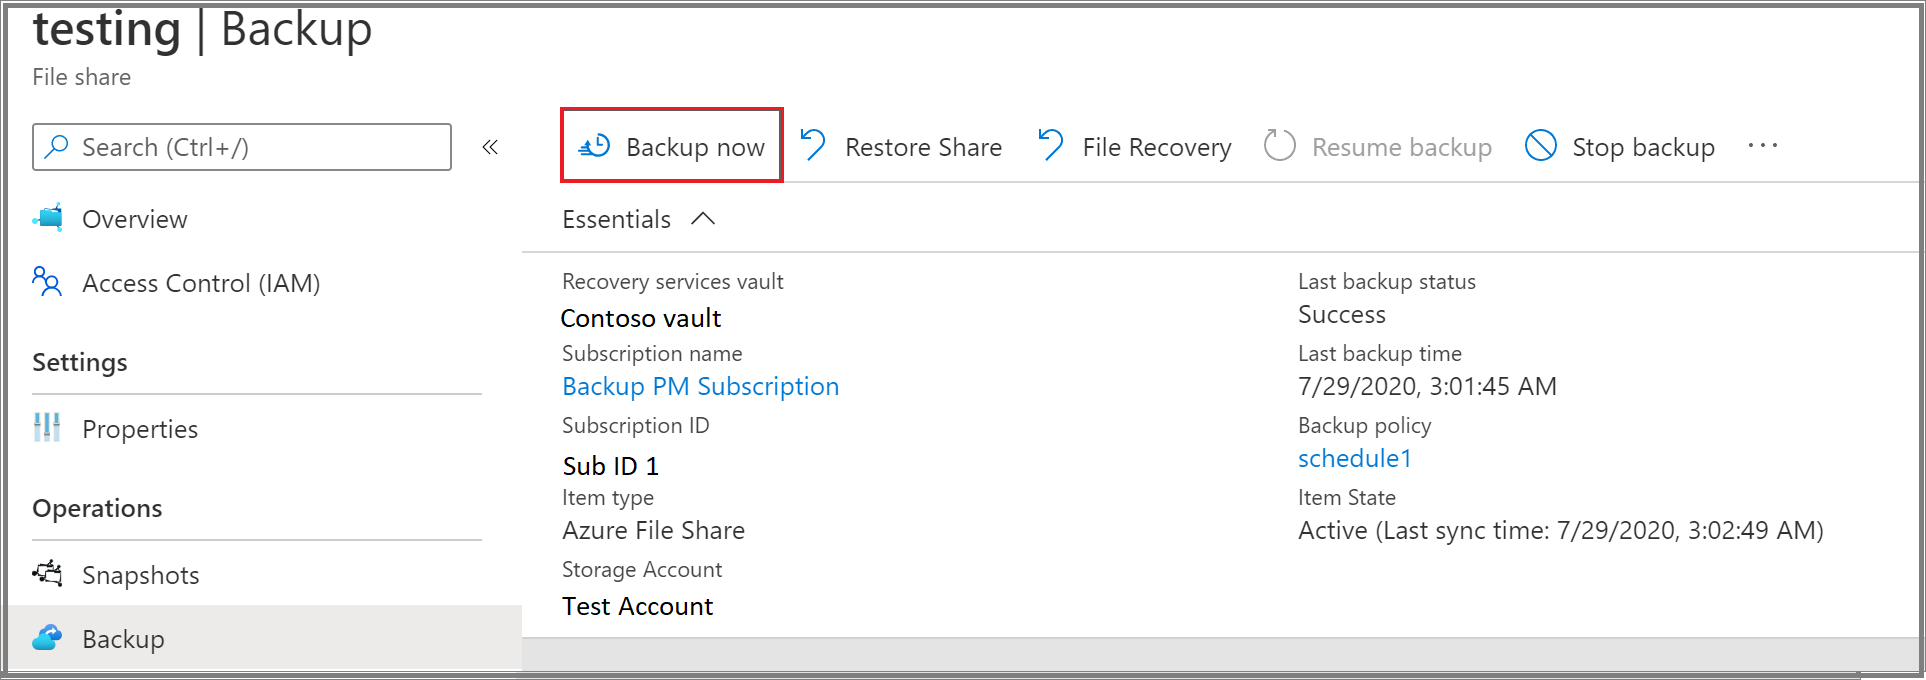Click the Resume backup circular icon
This screenshot has height=680, width=1926.
pos(1279,146)
